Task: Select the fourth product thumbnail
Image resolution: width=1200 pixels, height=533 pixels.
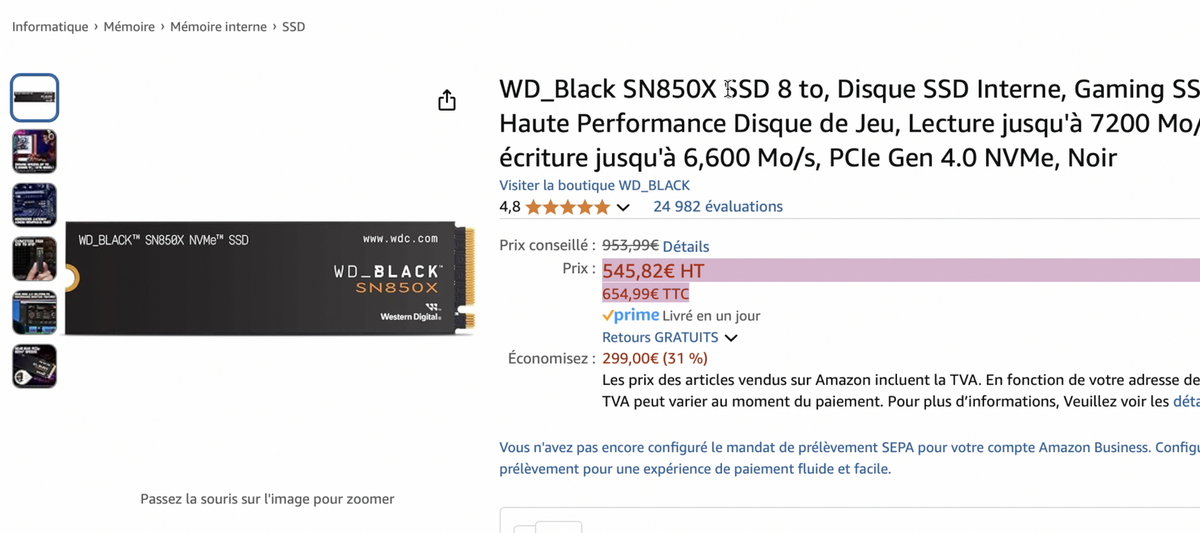Action: (x=34, y=259)
